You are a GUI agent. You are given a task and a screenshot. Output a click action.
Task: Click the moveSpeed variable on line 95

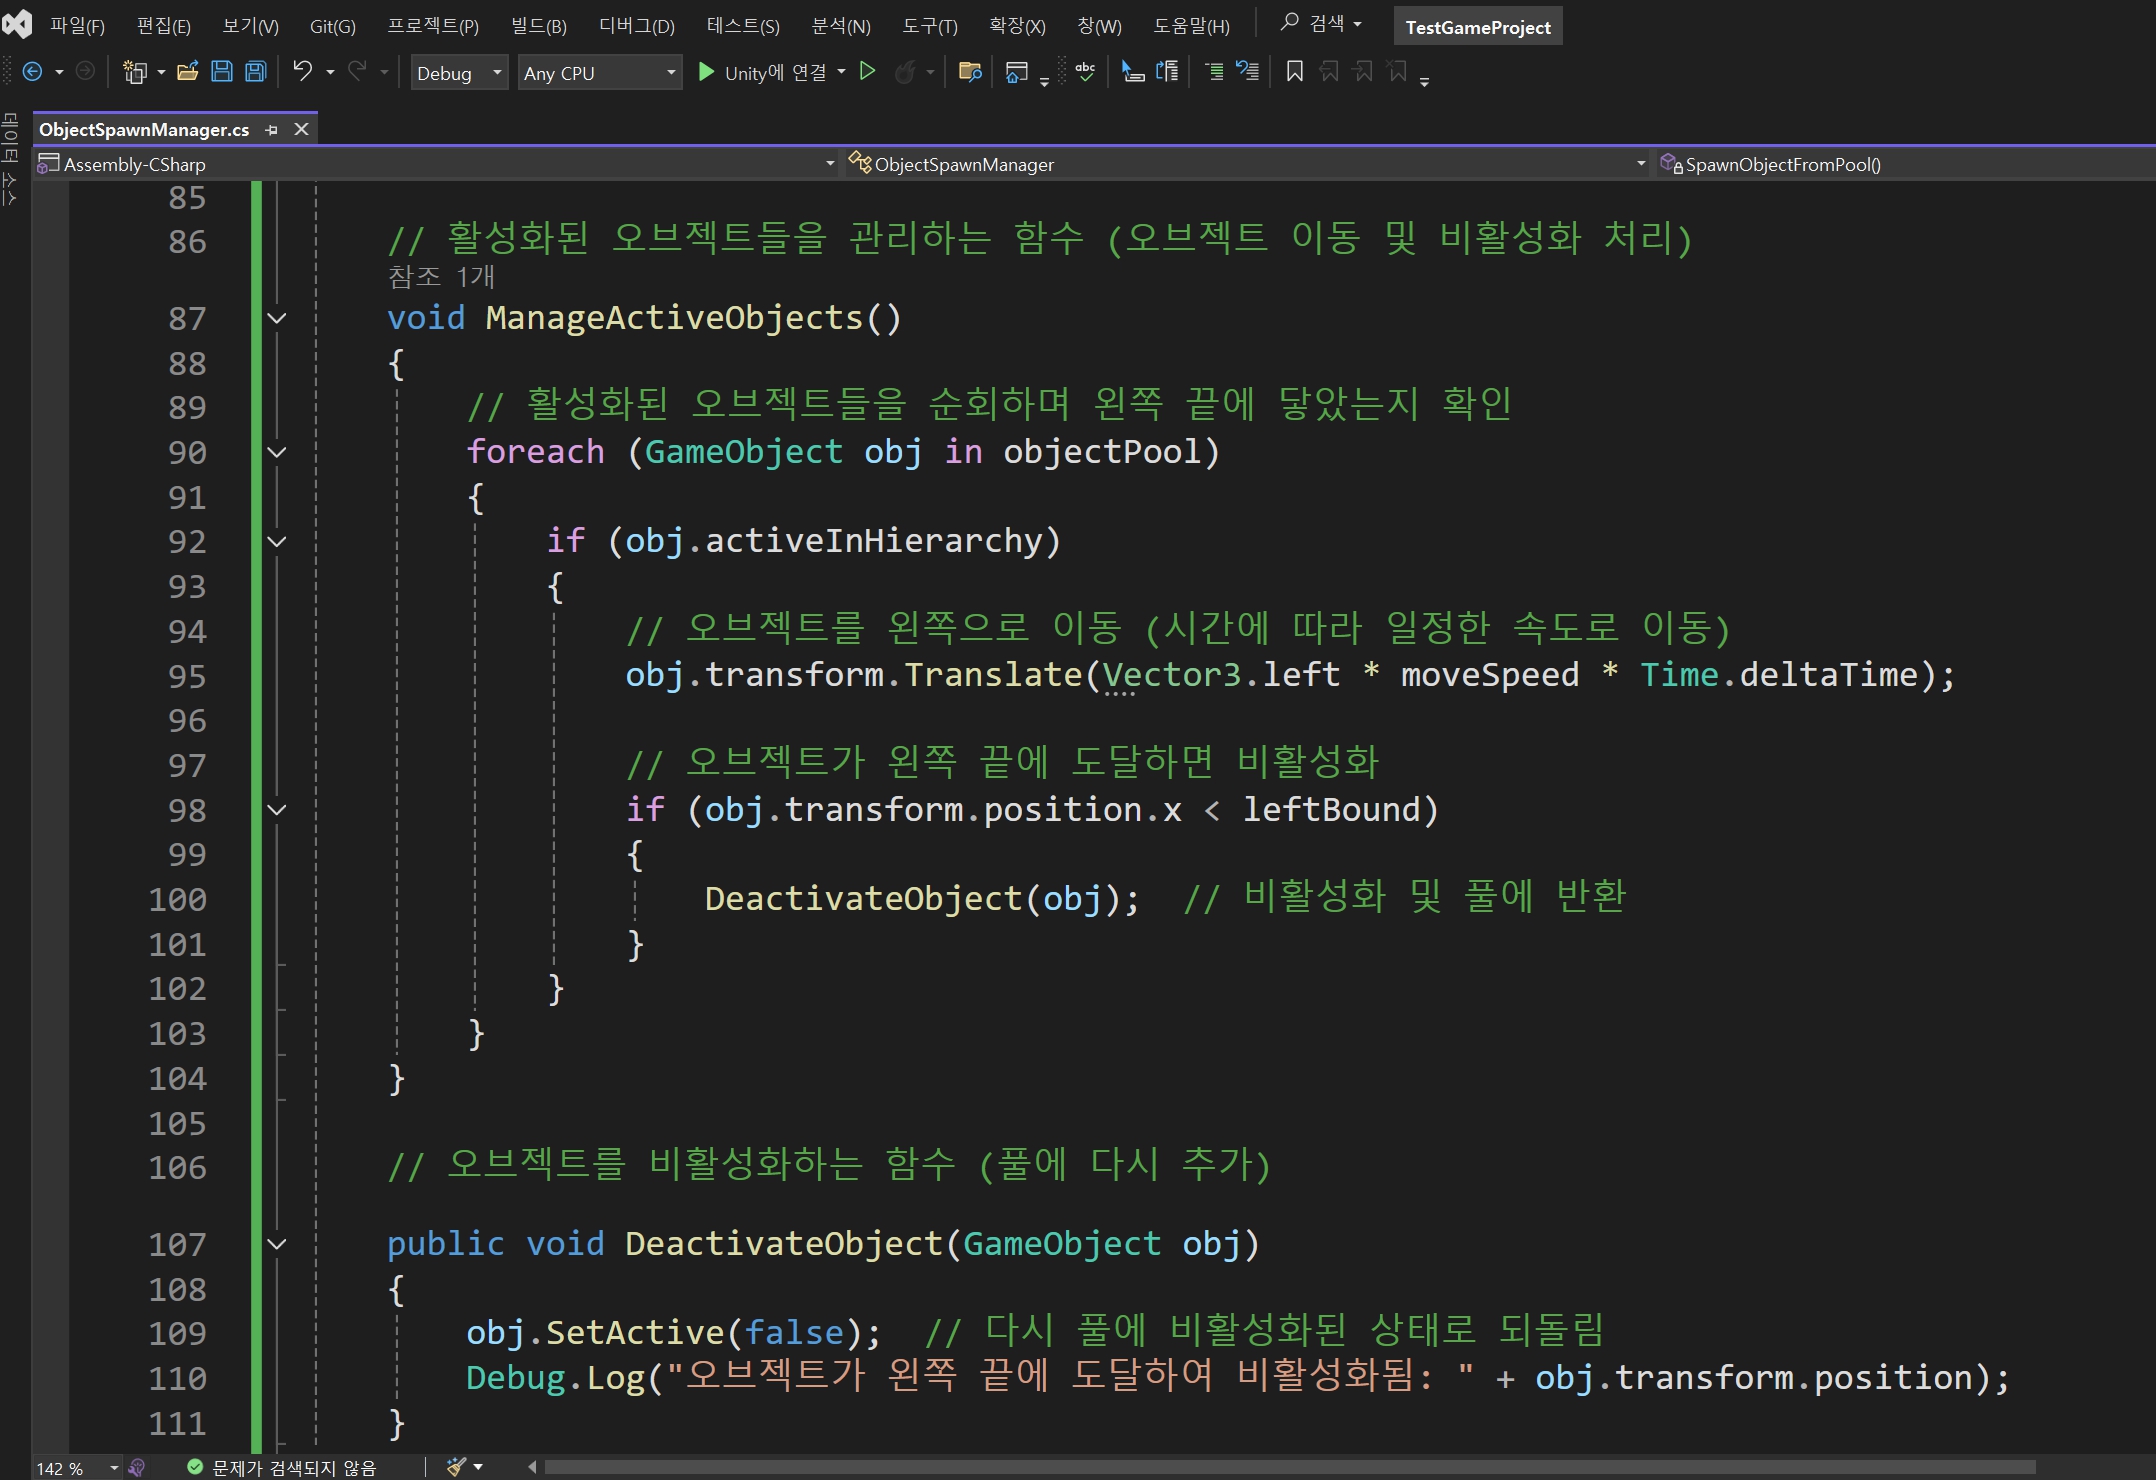point(1490,675)
